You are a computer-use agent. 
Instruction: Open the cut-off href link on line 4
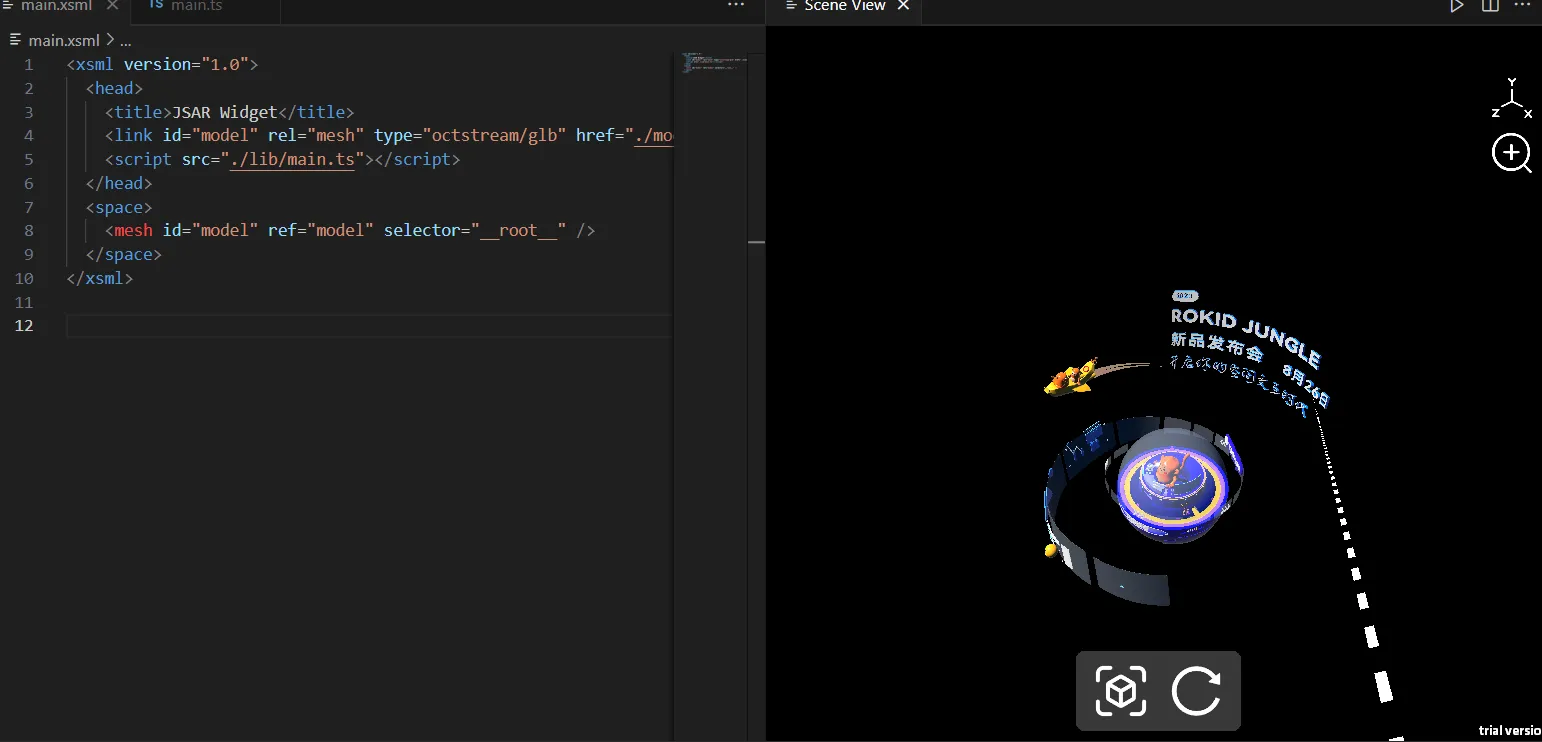coord(654,136)
